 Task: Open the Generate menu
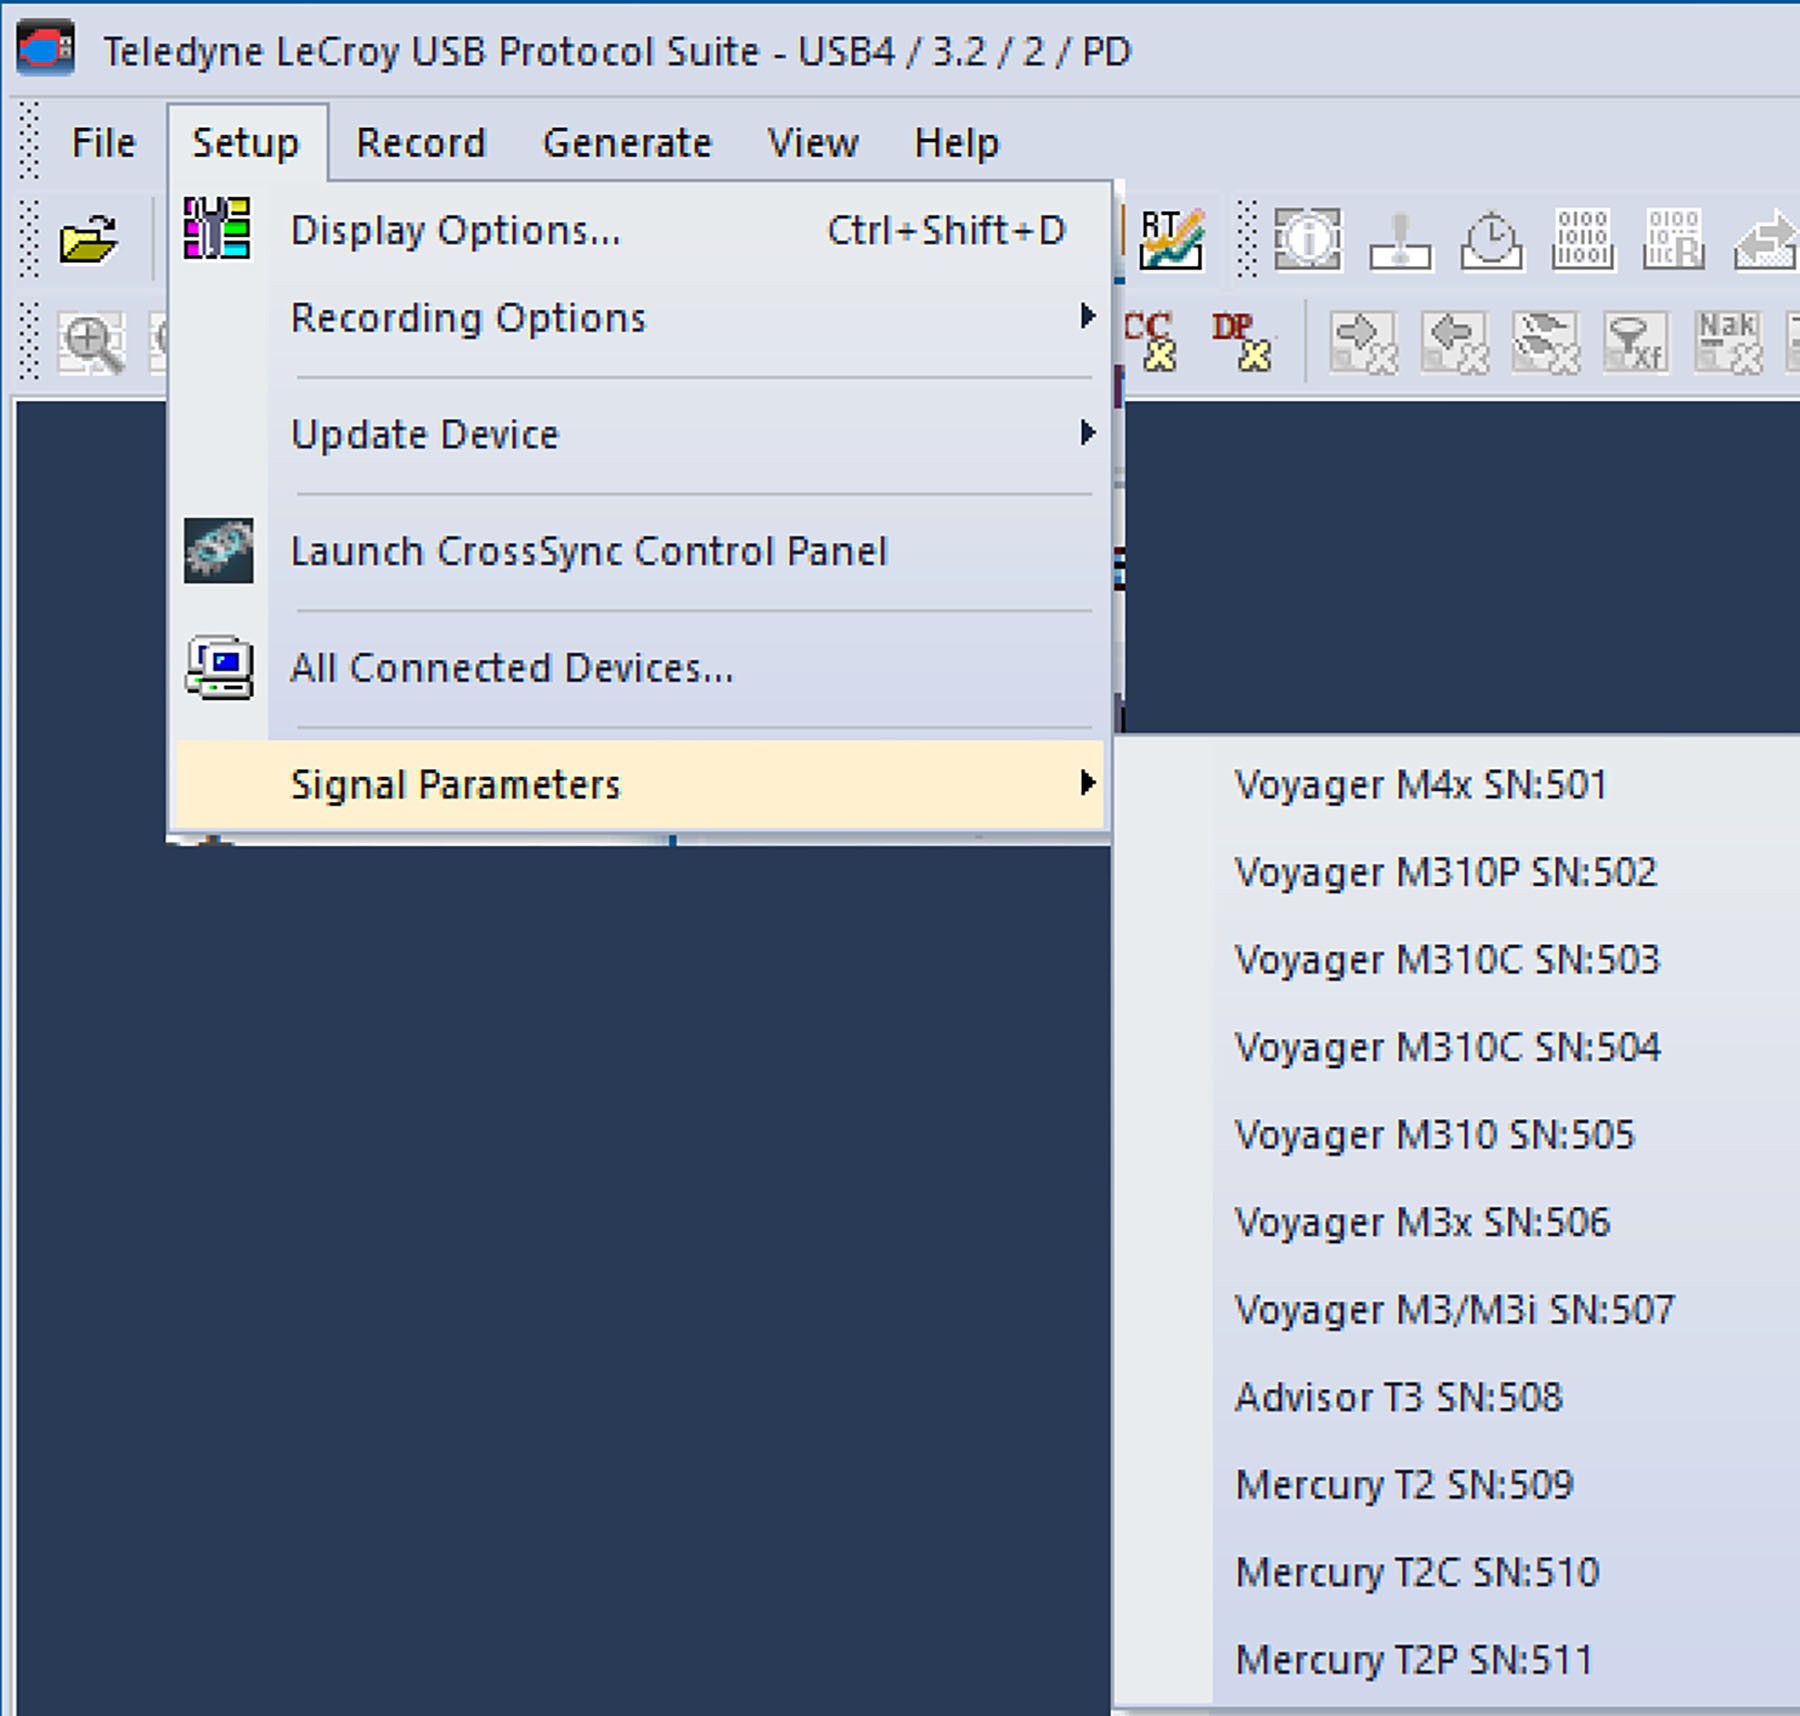pyautogui.click(x=627, y=142)
